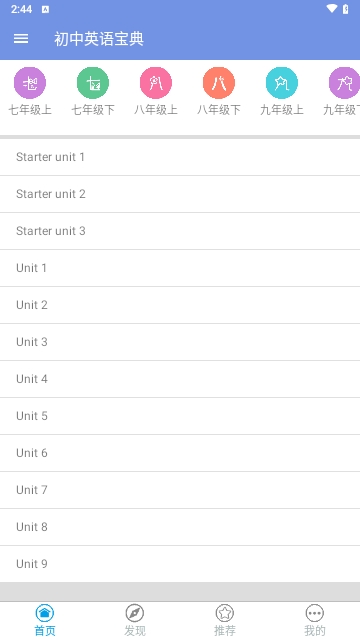This screenshot has height=640, width=360.
Task: Select Starter unit 3 entry
Action: click(x=180, y=231)
